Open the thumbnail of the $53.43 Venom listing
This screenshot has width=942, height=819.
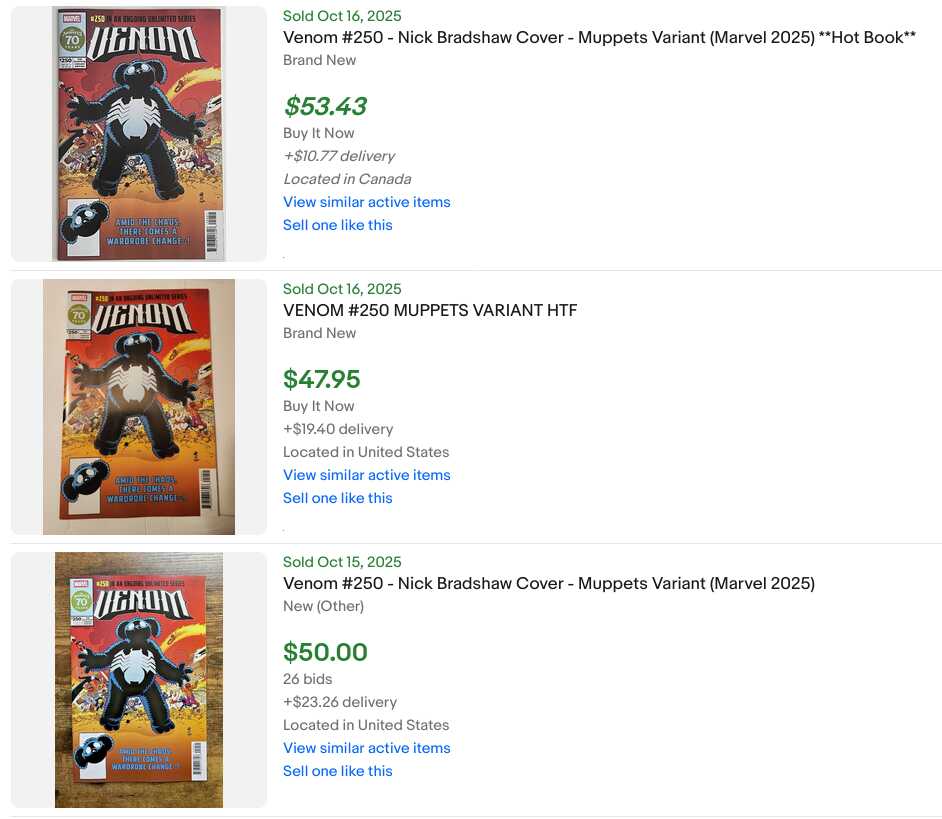[139, 134]
